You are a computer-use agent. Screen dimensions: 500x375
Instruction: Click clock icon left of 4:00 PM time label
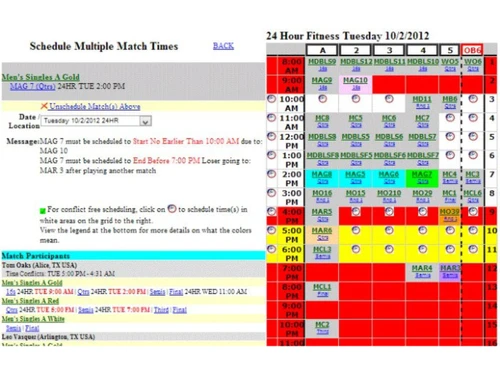point(272,211)
